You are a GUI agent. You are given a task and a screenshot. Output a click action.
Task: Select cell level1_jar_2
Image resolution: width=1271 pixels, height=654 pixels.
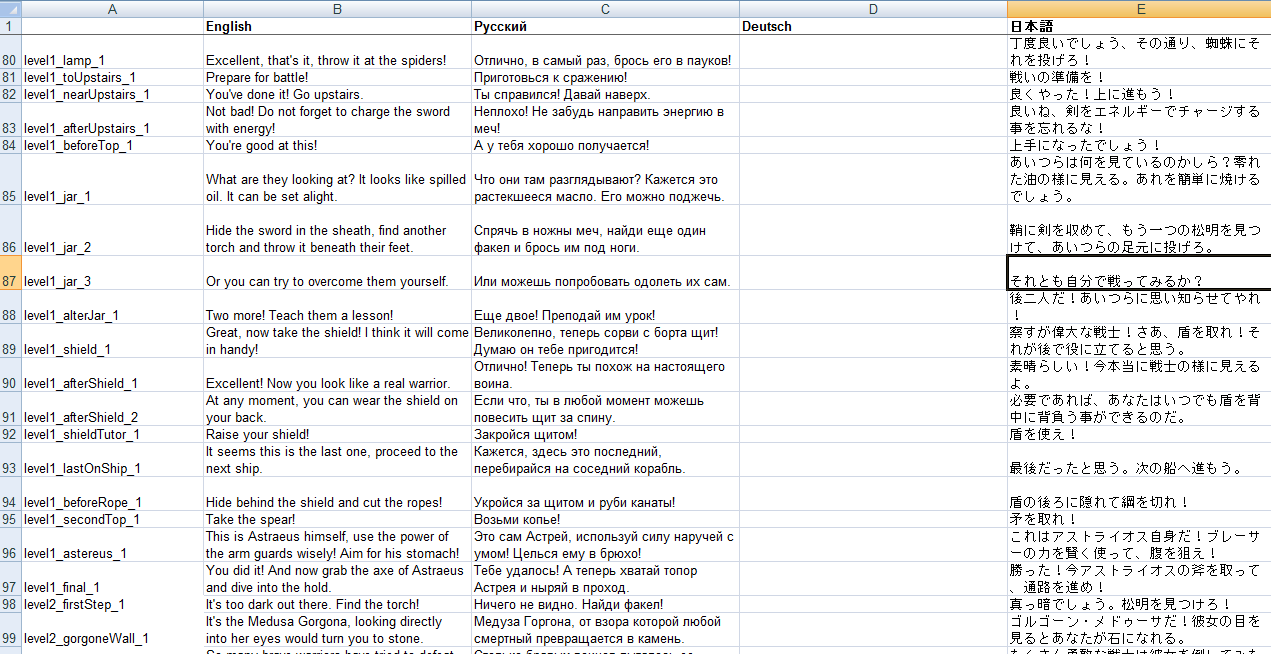[x=112, y=230]
